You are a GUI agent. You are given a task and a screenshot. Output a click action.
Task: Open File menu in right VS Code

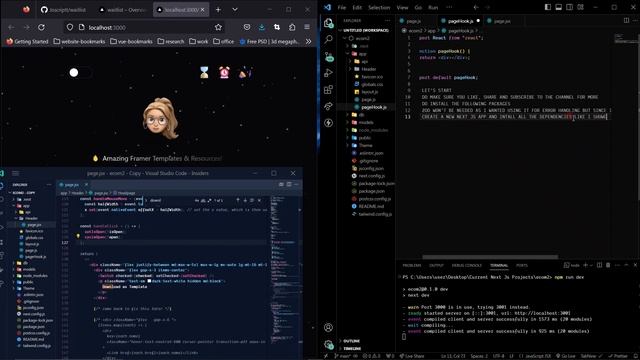coord(342,7)
